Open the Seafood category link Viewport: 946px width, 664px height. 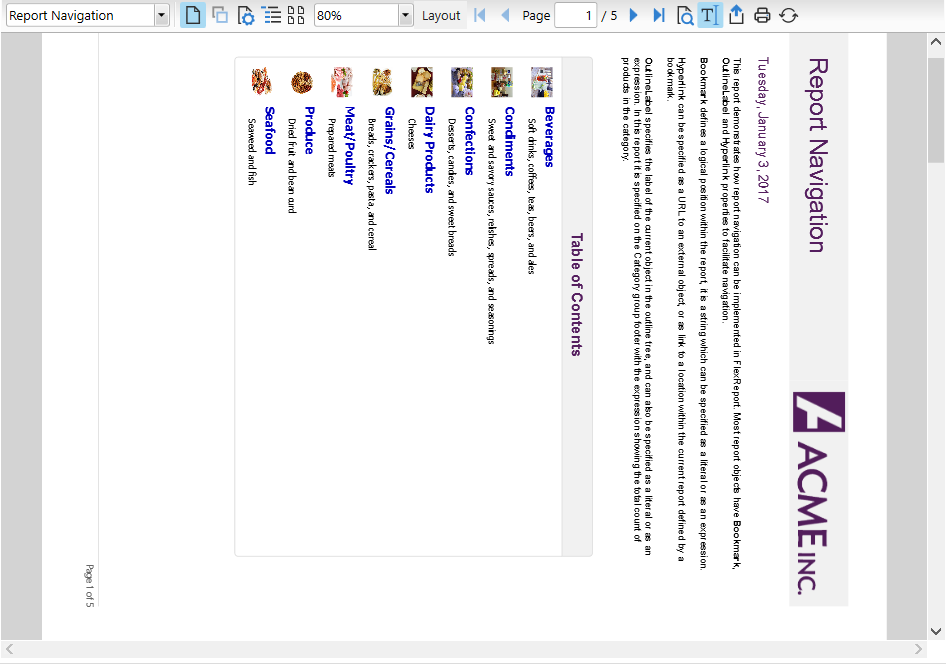tap(269, 130)
